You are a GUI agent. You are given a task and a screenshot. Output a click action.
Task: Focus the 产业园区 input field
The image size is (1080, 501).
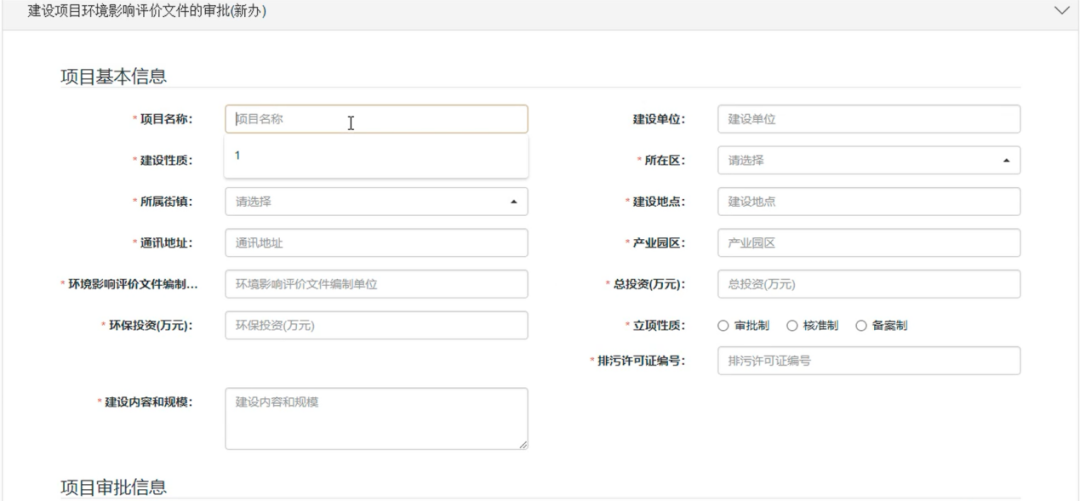(x=868, y=243)
